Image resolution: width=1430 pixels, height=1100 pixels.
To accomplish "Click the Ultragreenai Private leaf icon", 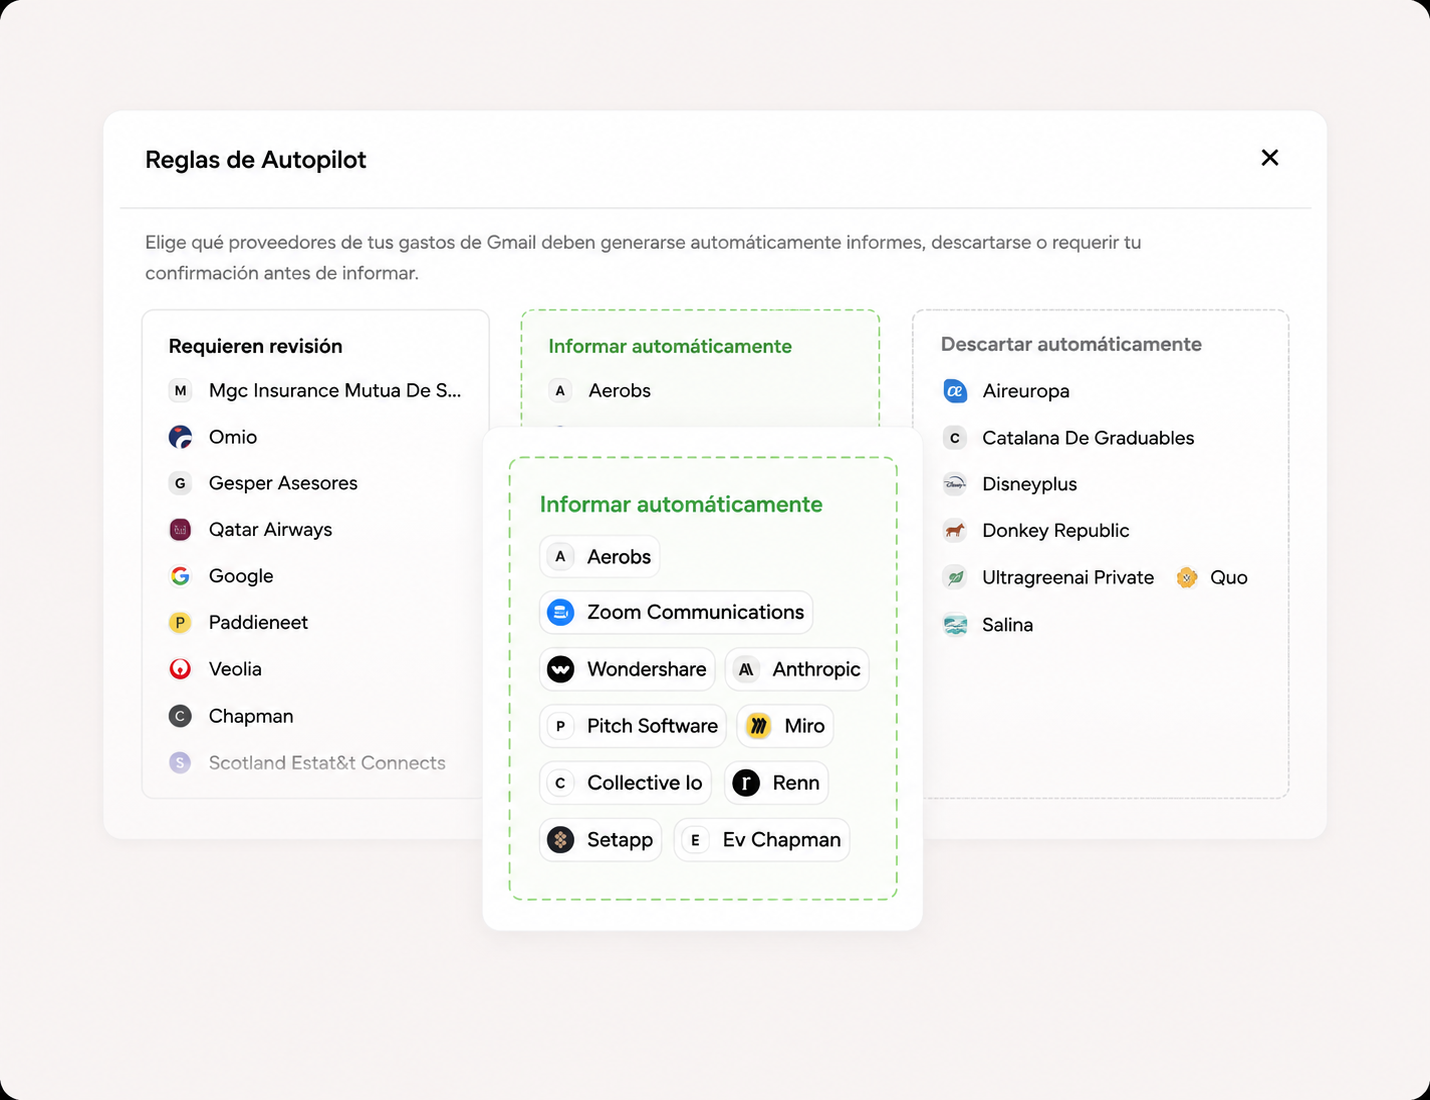I will click(x=955, y=578).
